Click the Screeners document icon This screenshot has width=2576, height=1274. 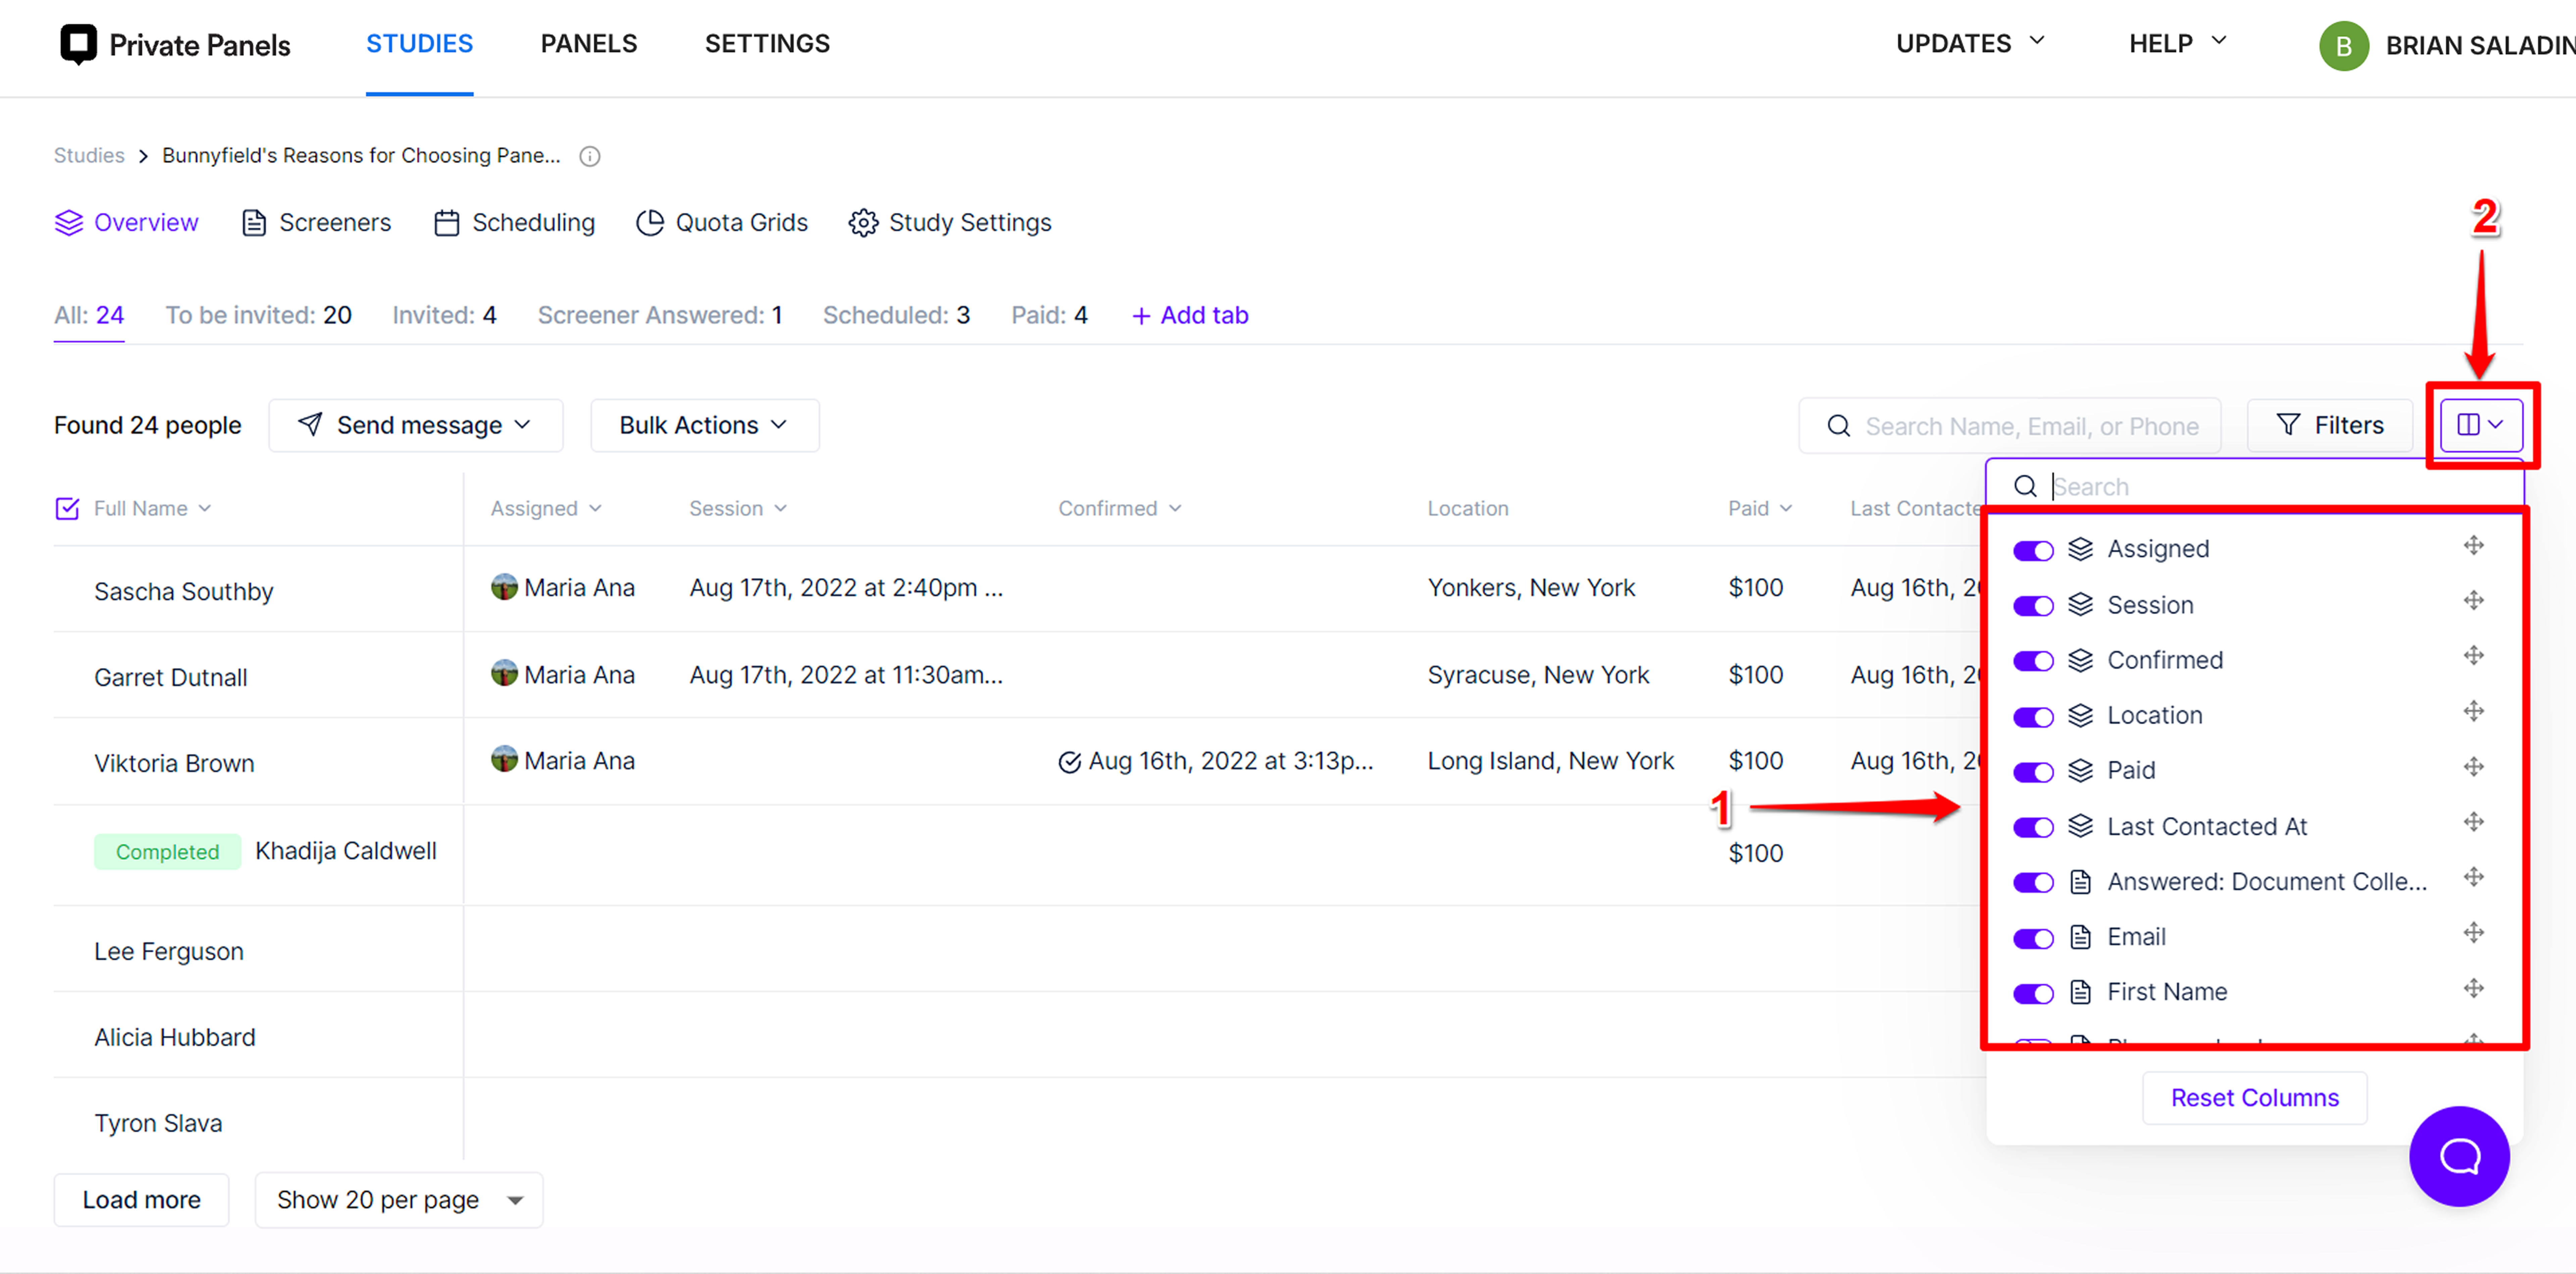254,223
